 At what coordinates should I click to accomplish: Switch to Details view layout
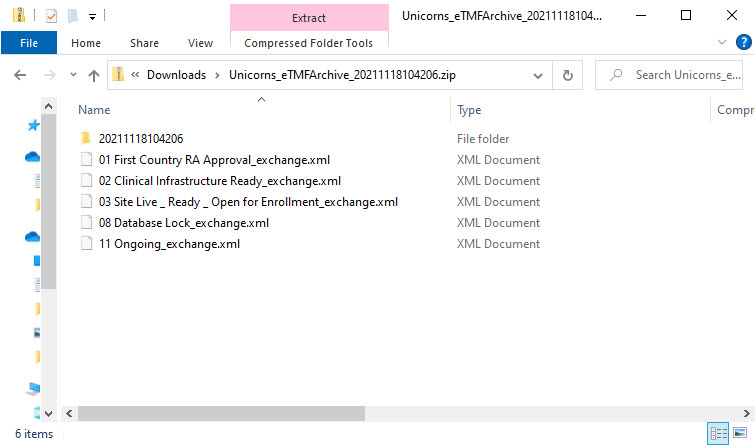coord(718,434)
